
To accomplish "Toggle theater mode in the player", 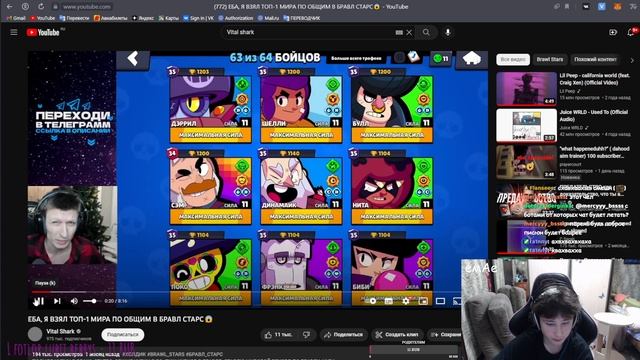I will [440, 301].
